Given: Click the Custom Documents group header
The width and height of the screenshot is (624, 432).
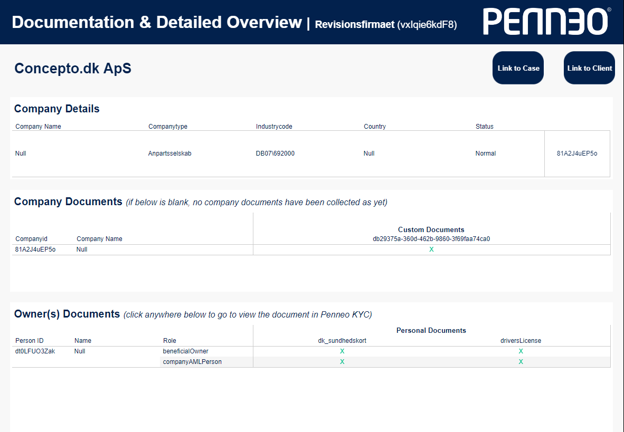Looking at the screenshot, I should pyautogui.click(x=431, y=230).
